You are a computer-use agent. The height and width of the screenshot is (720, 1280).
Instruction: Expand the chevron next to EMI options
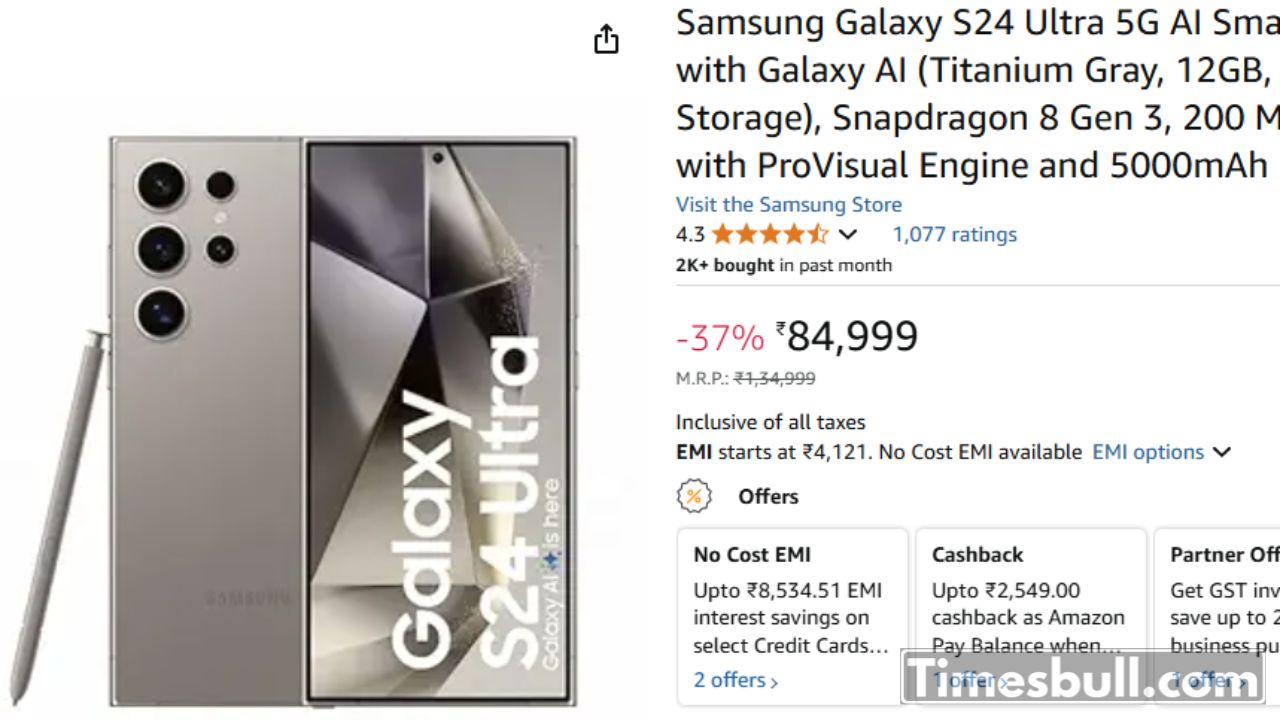(1222, 452)
